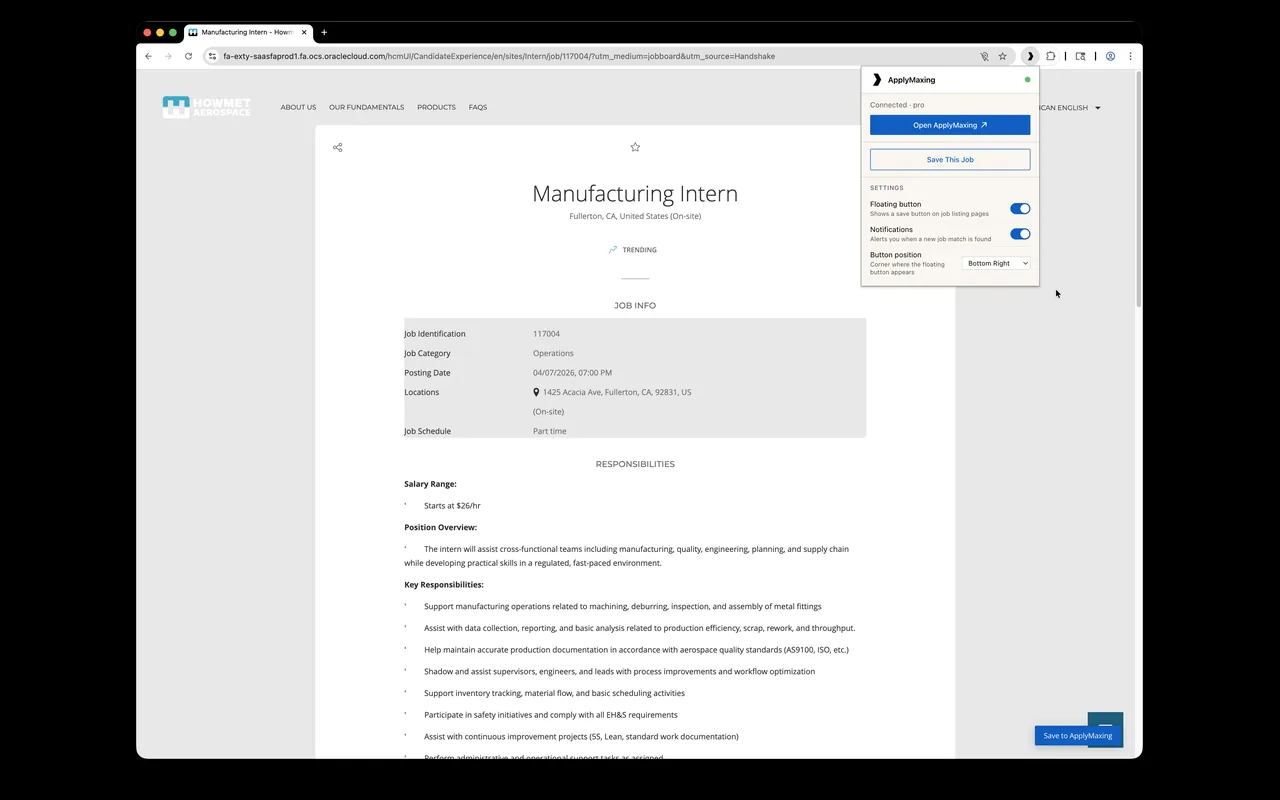Open the Chrome extensions puzzle icon
The width and height of the screenshot is (1280, 800).
click(x=1050, y=56)
